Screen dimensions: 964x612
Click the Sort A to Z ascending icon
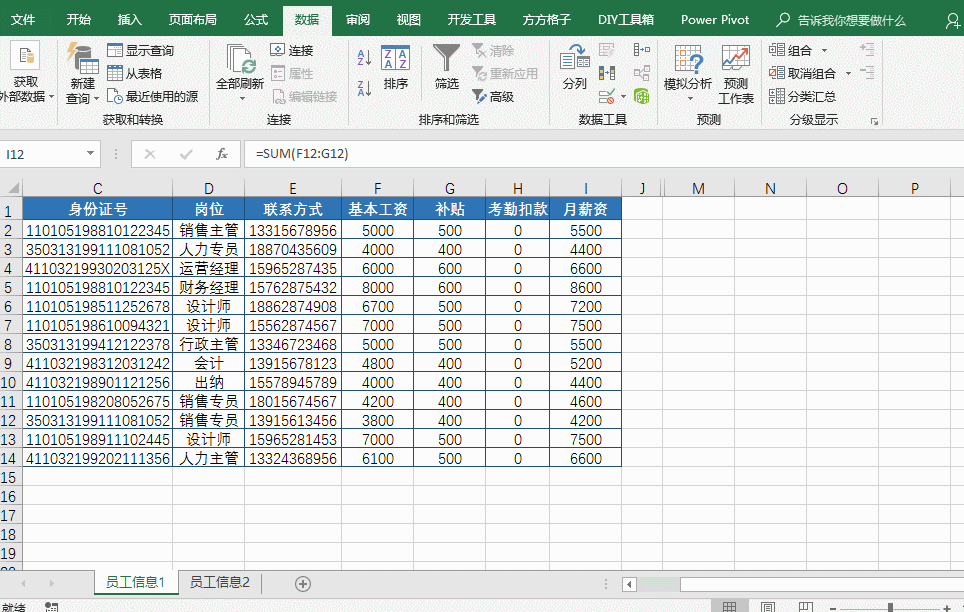[x=364, y=60]
